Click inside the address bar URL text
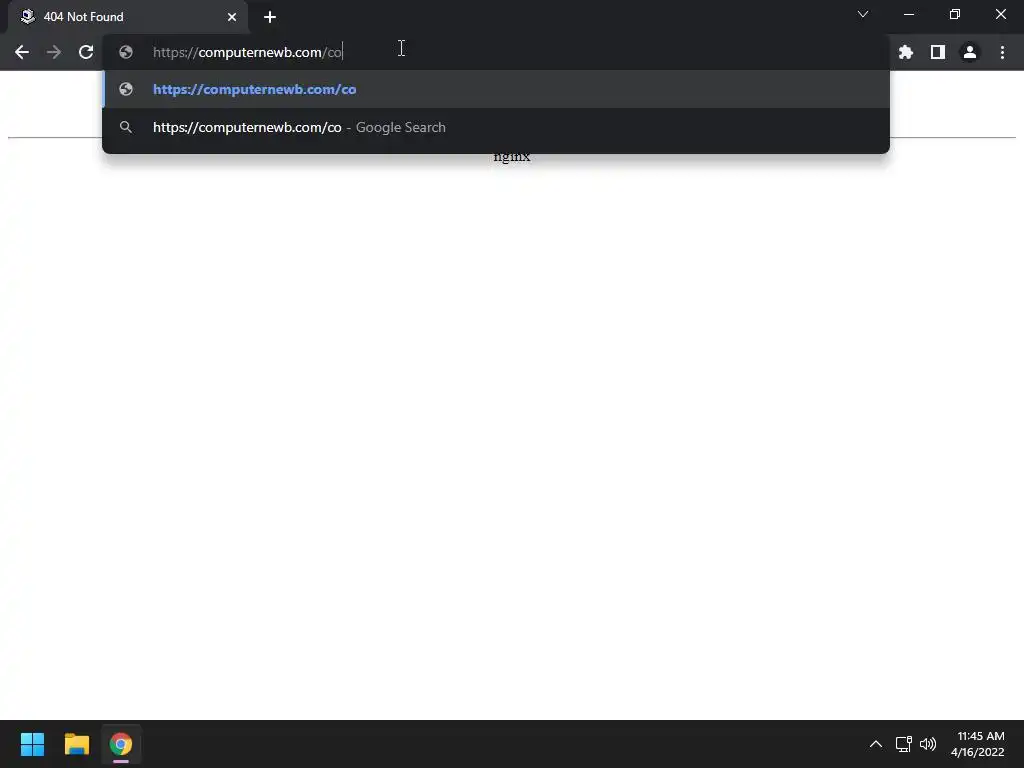 pyautogui.click(x=248, y=52)
